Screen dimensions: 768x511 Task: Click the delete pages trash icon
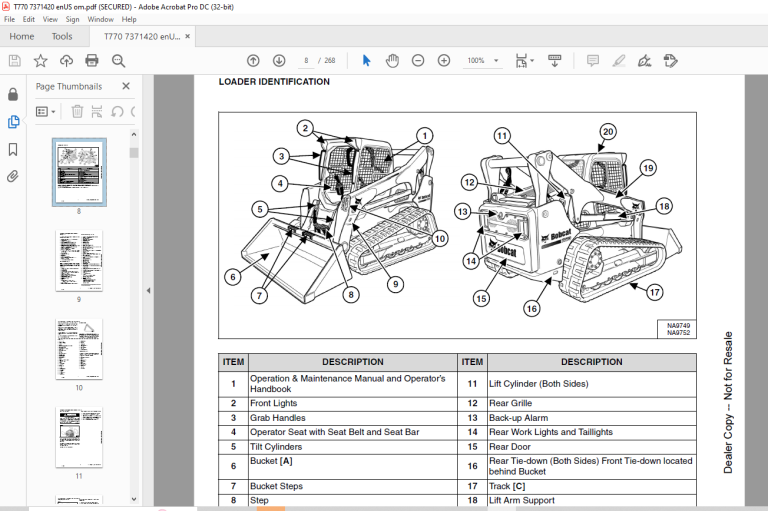[77, 112]
